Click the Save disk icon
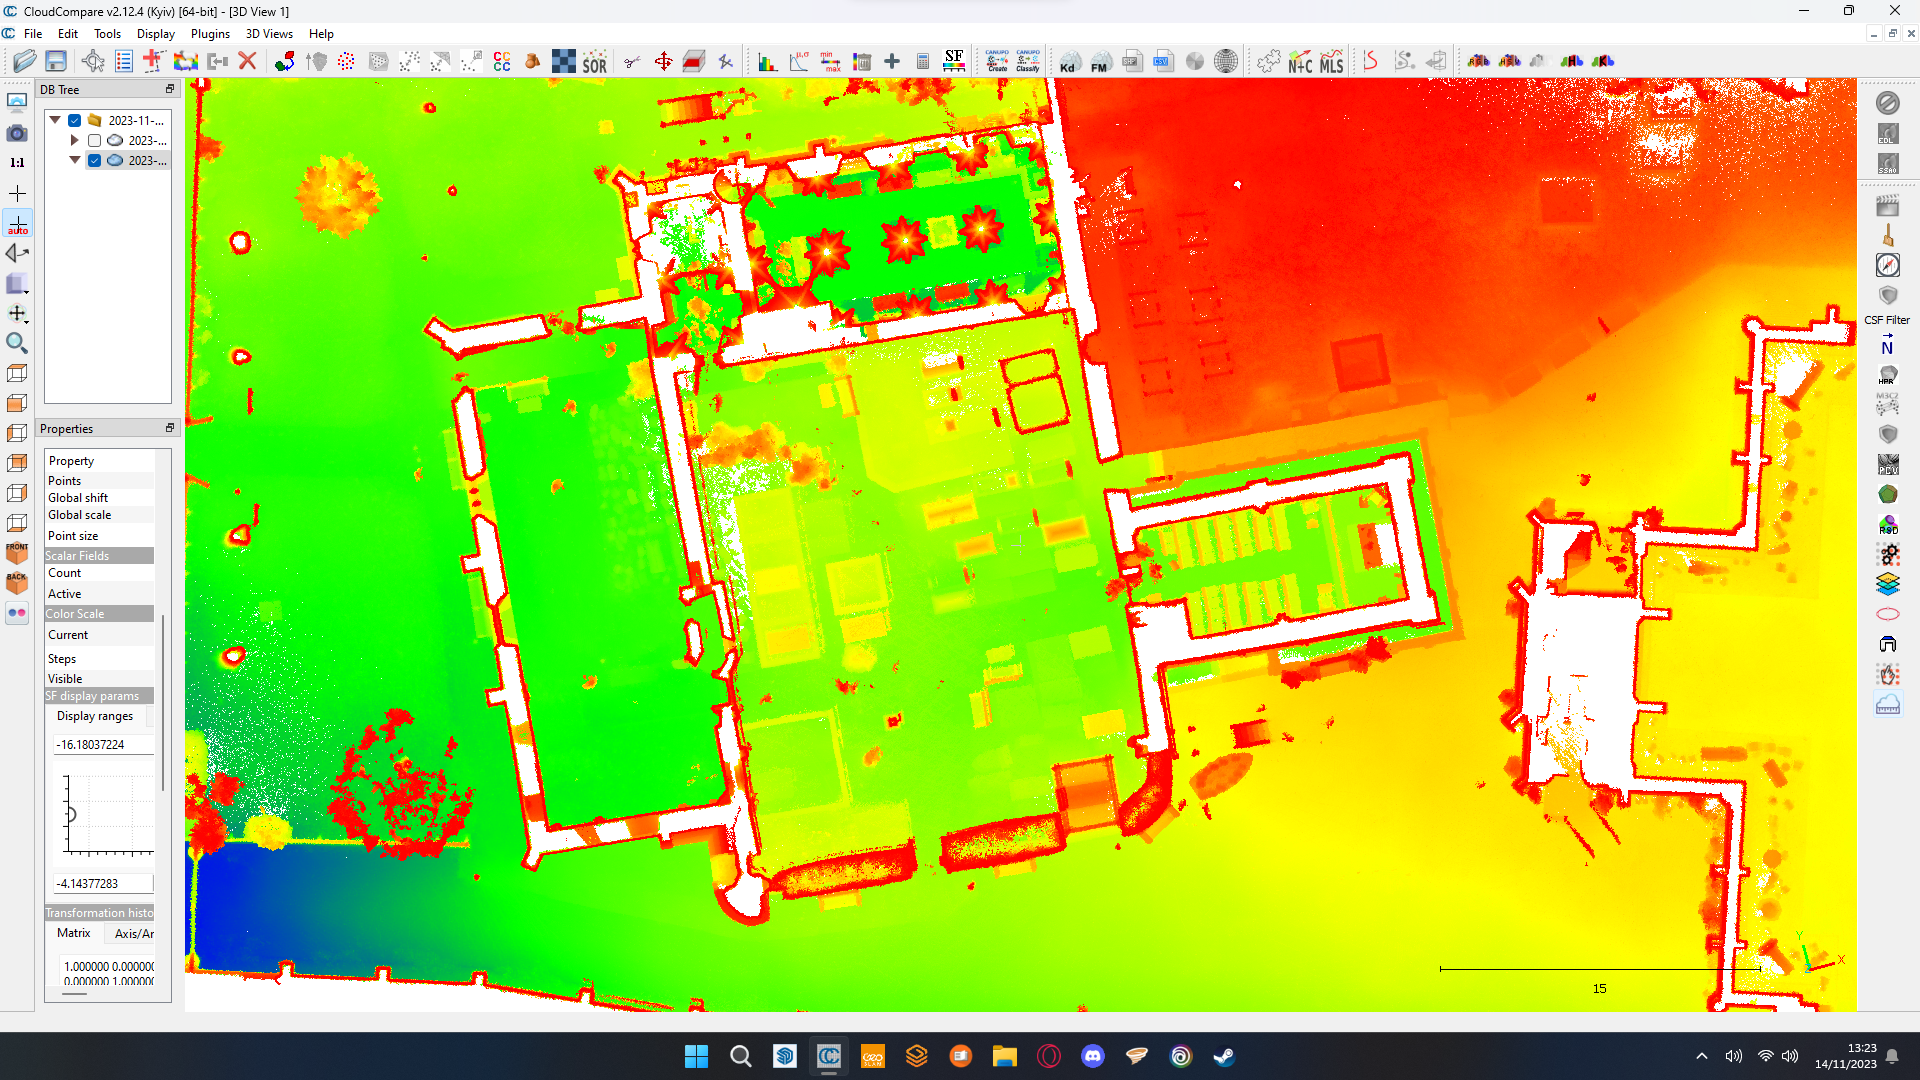 point(56,61)
